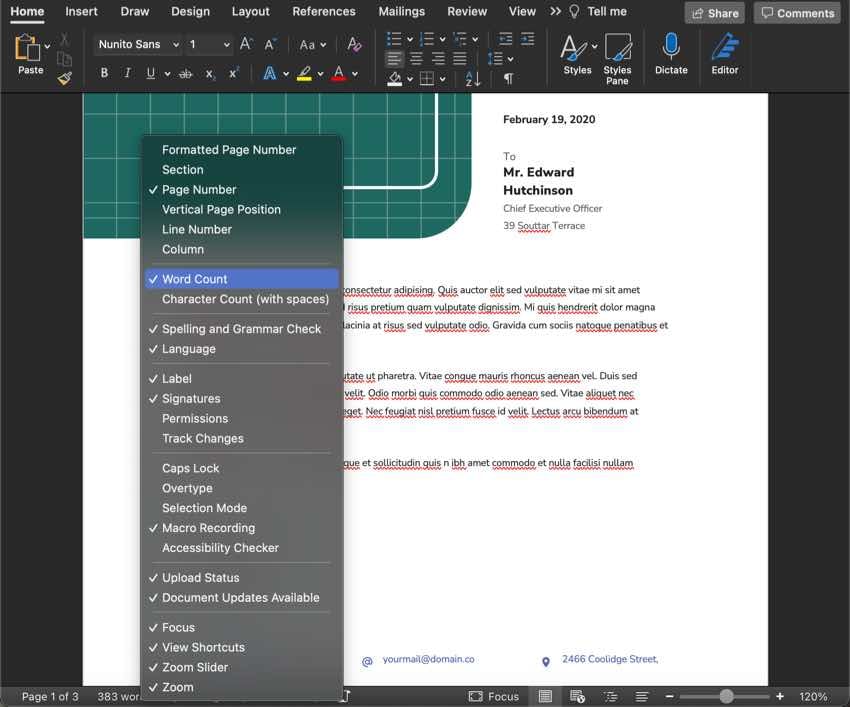Switch to the Review ribbon tab
The image size is (850, 707).
[x=466, y=11]
